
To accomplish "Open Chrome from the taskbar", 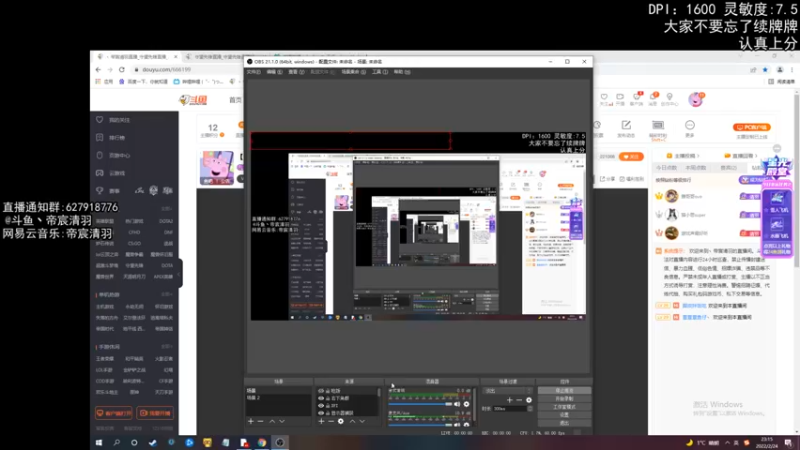I will [x=262, y=442].
